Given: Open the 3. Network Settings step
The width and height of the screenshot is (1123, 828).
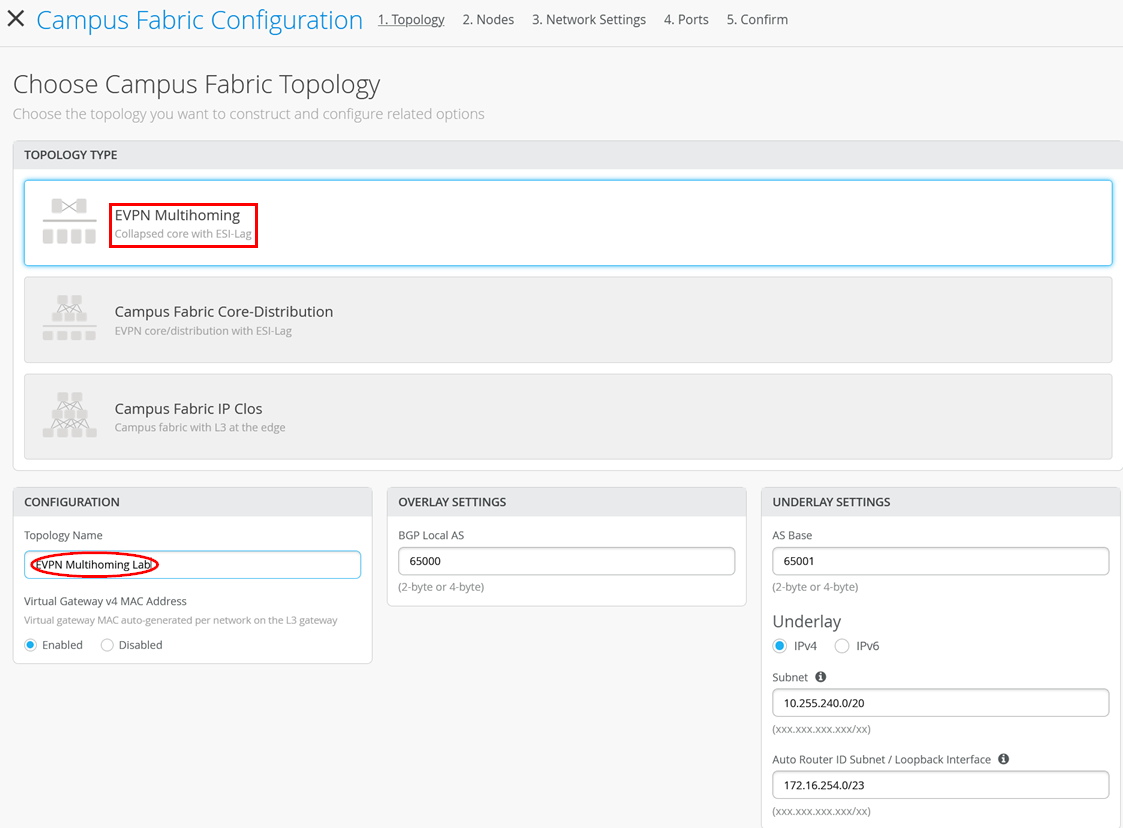Looking at the screenshot, I should [x=588, y=19].
